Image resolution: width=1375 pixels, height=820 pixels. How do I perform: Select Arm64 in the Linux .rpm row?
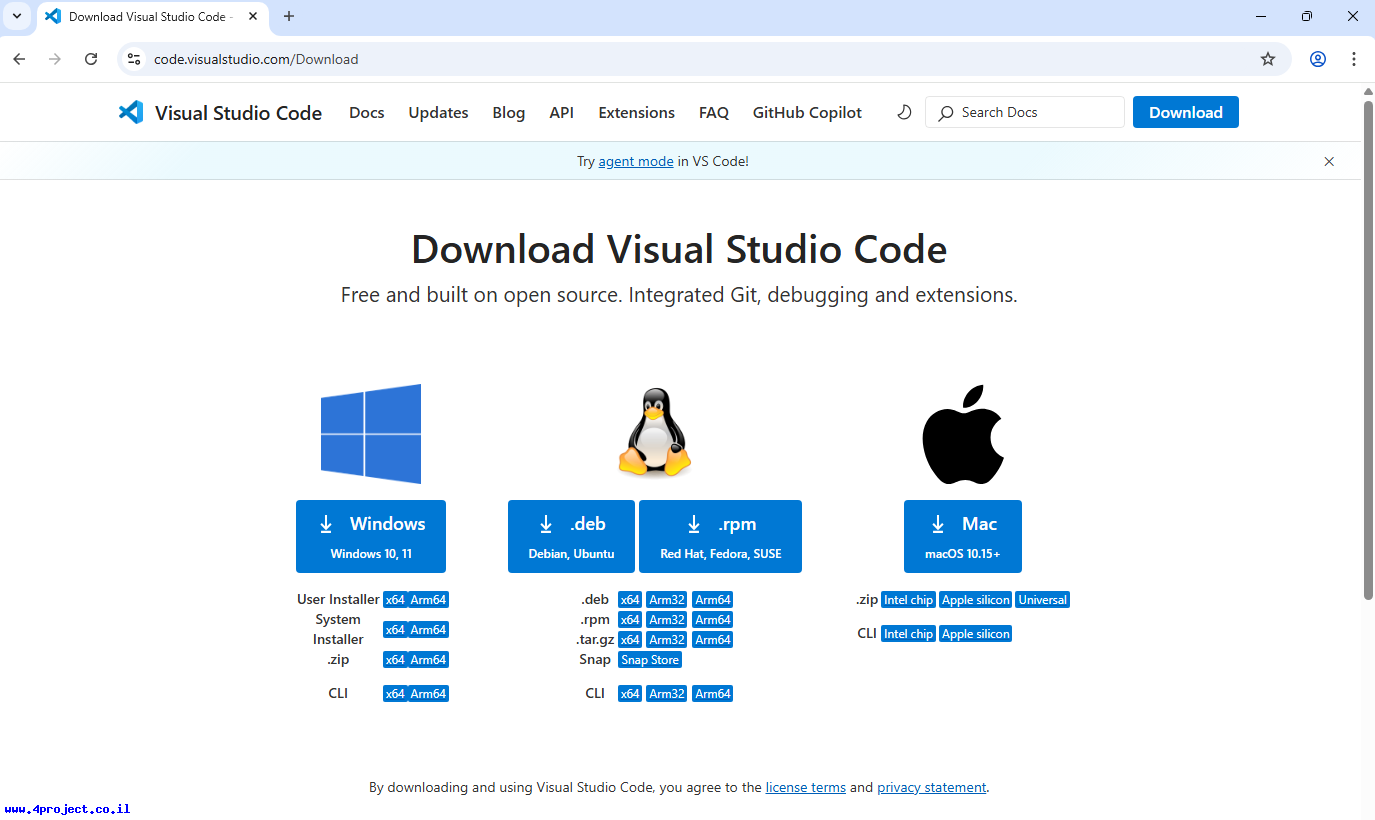point(713,620)
